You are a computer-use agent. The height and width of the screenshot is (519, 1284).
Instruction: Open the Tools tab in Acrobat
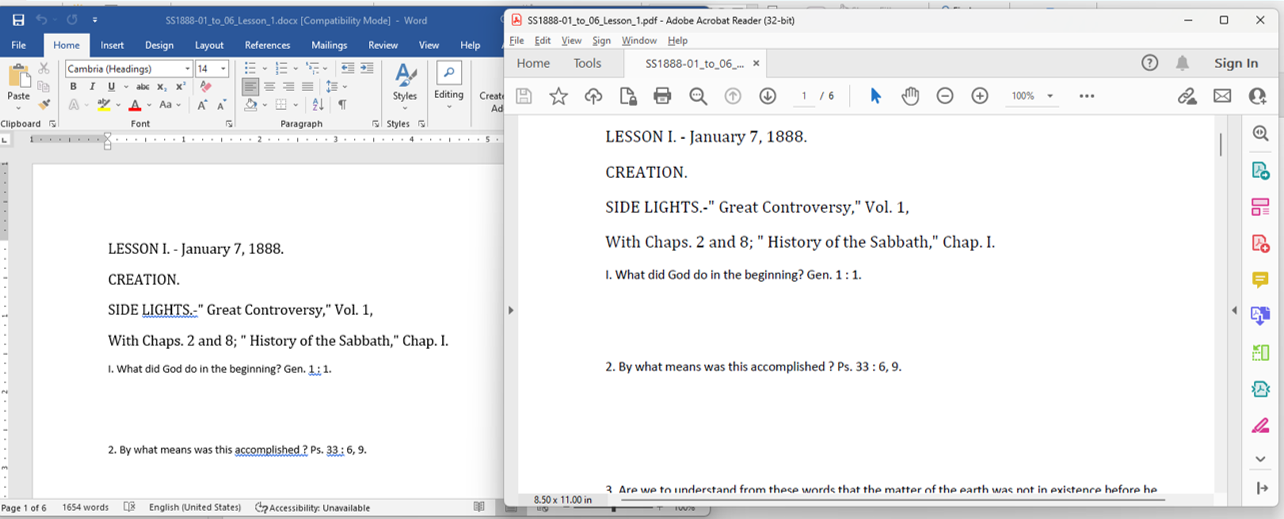coord(587,63)
